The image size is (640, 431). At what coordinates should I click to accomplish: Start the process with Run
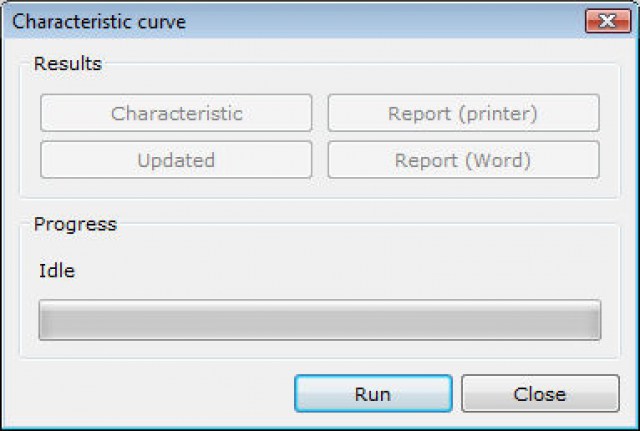point(372,394)
